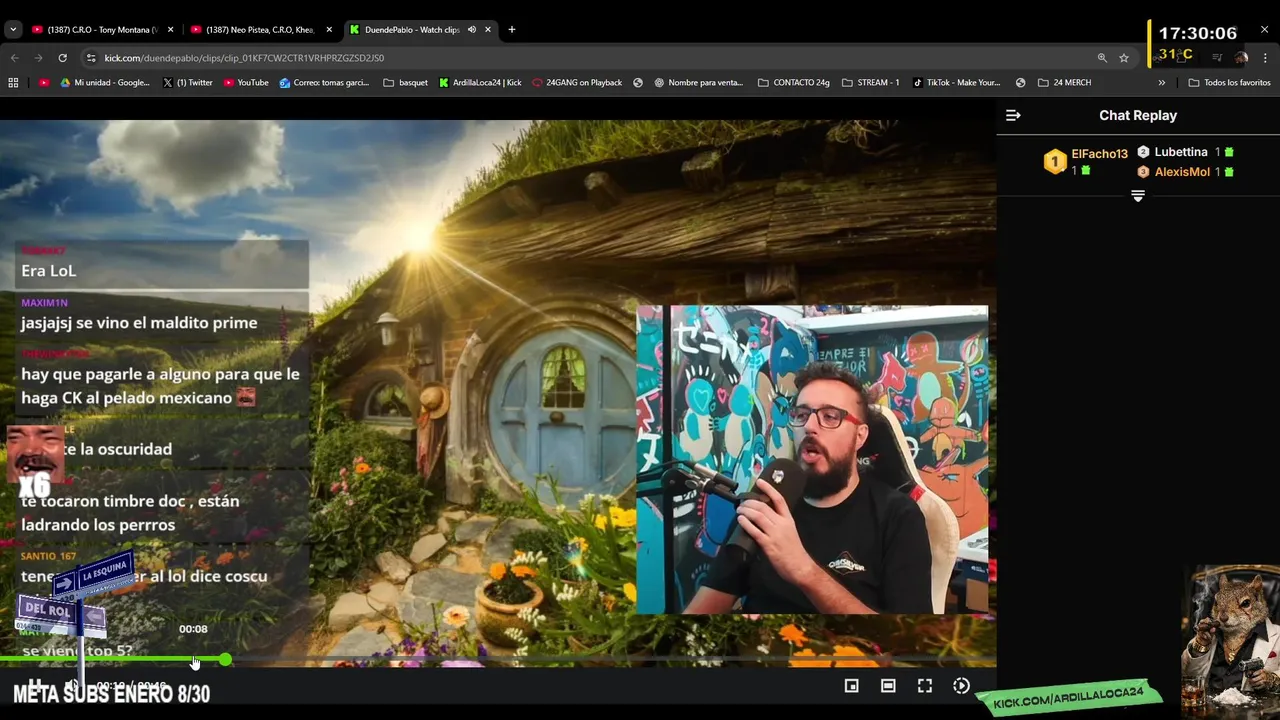Collapse the Chat Replay panel icon
The height and width of the screenshot is (720, 1280).
tap(1013, 116)
